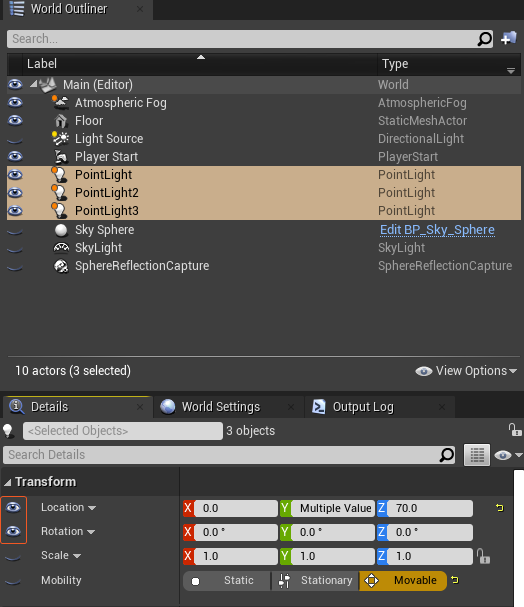The height and width of the screenshot is (607, 524).
Task: Click the lock scale ratio padlock icon
Action: pos(483,556)
